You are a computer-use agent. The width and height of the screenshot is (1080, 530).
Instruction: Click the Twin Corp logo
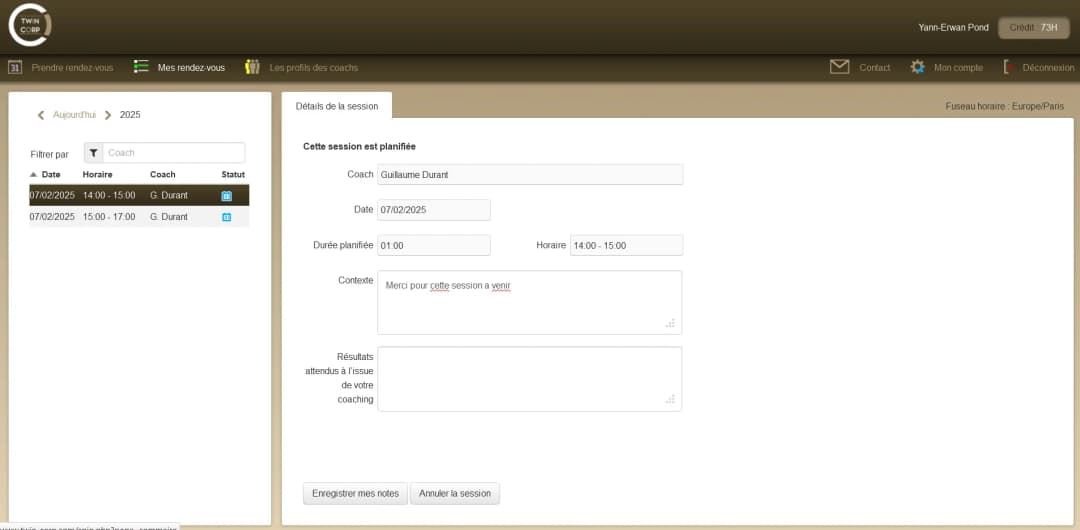click(x=30, y=25)
